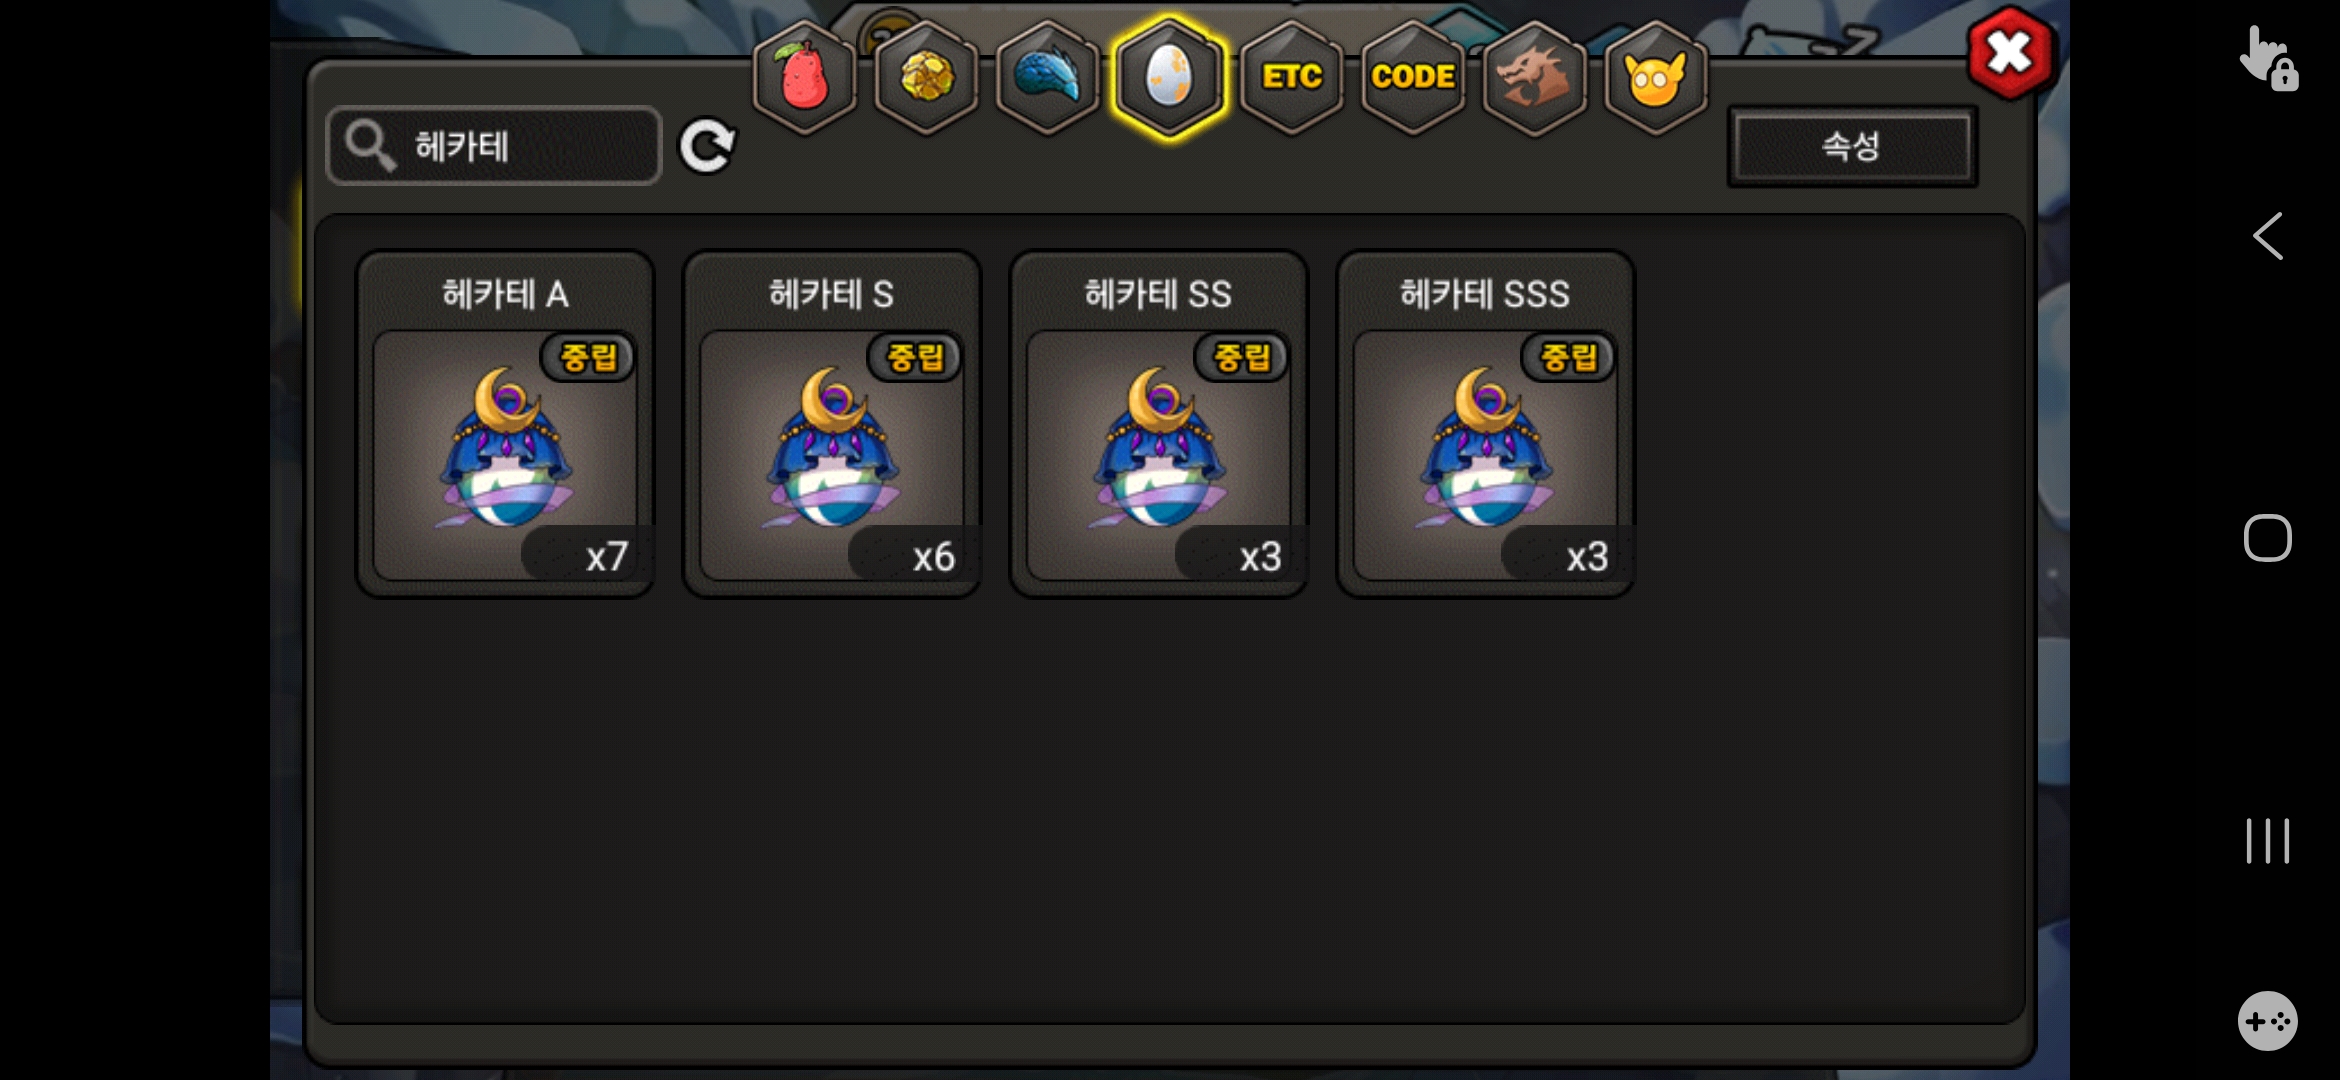2340x1080 pixels.
Task: Click the magnifying glass search icon
Action: pos(370,146)
